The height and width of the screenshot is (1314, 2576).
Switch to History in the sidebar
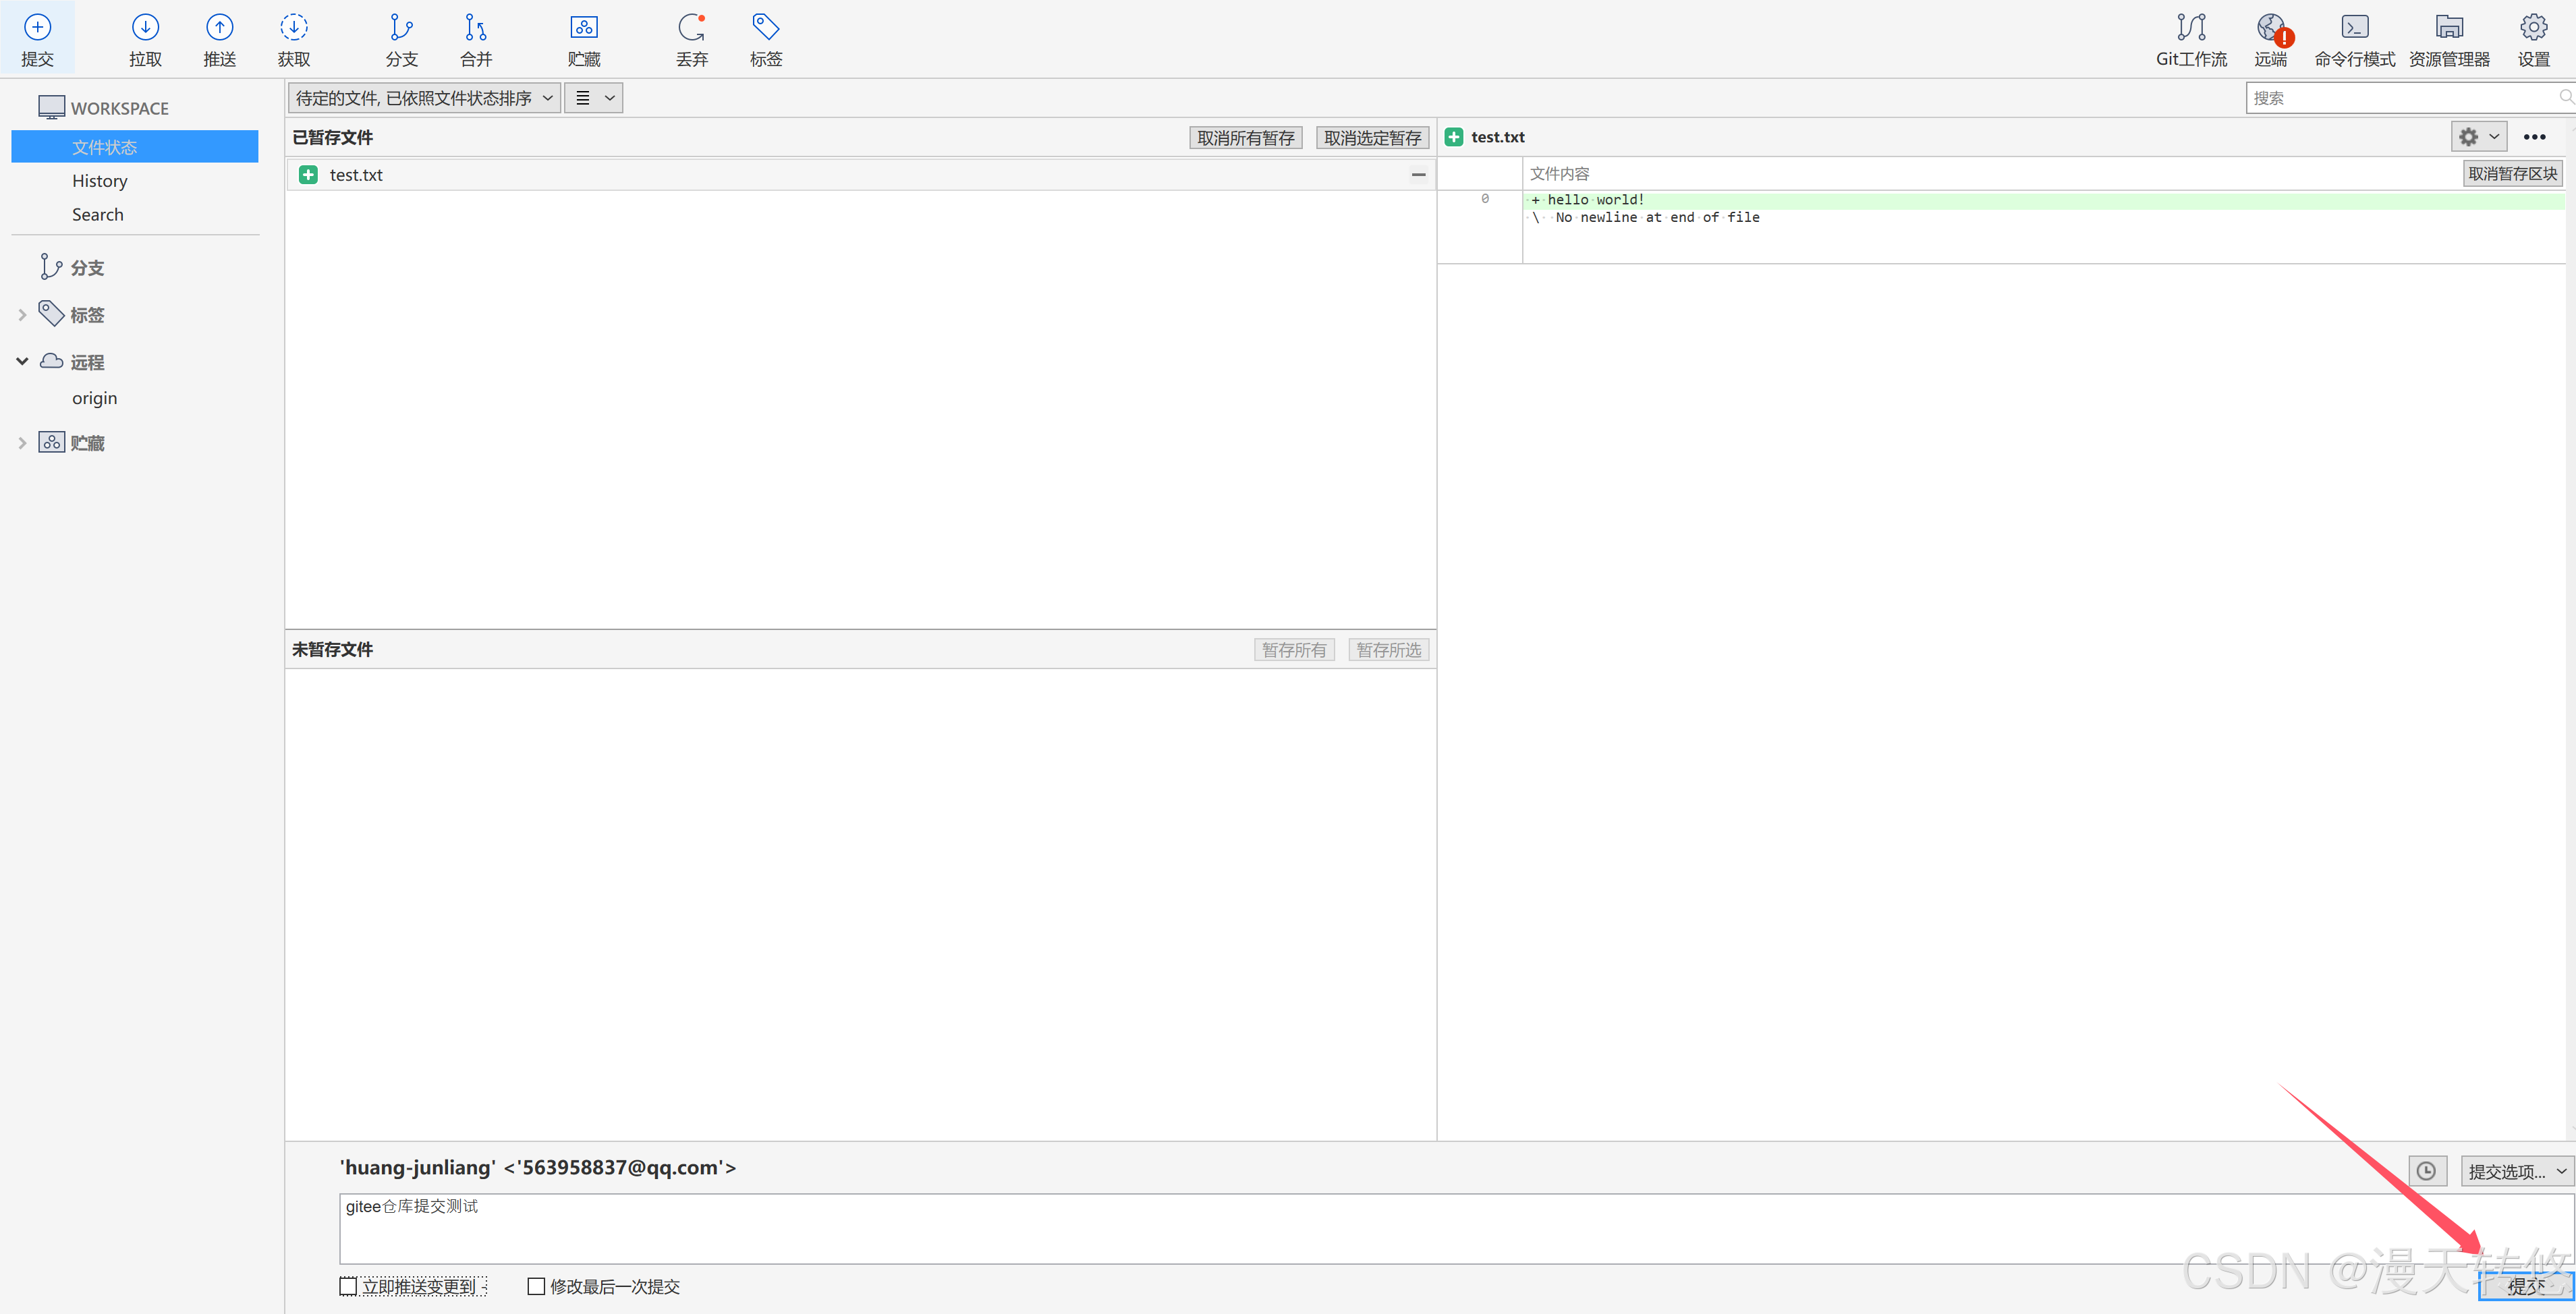(x=100, y=181)
